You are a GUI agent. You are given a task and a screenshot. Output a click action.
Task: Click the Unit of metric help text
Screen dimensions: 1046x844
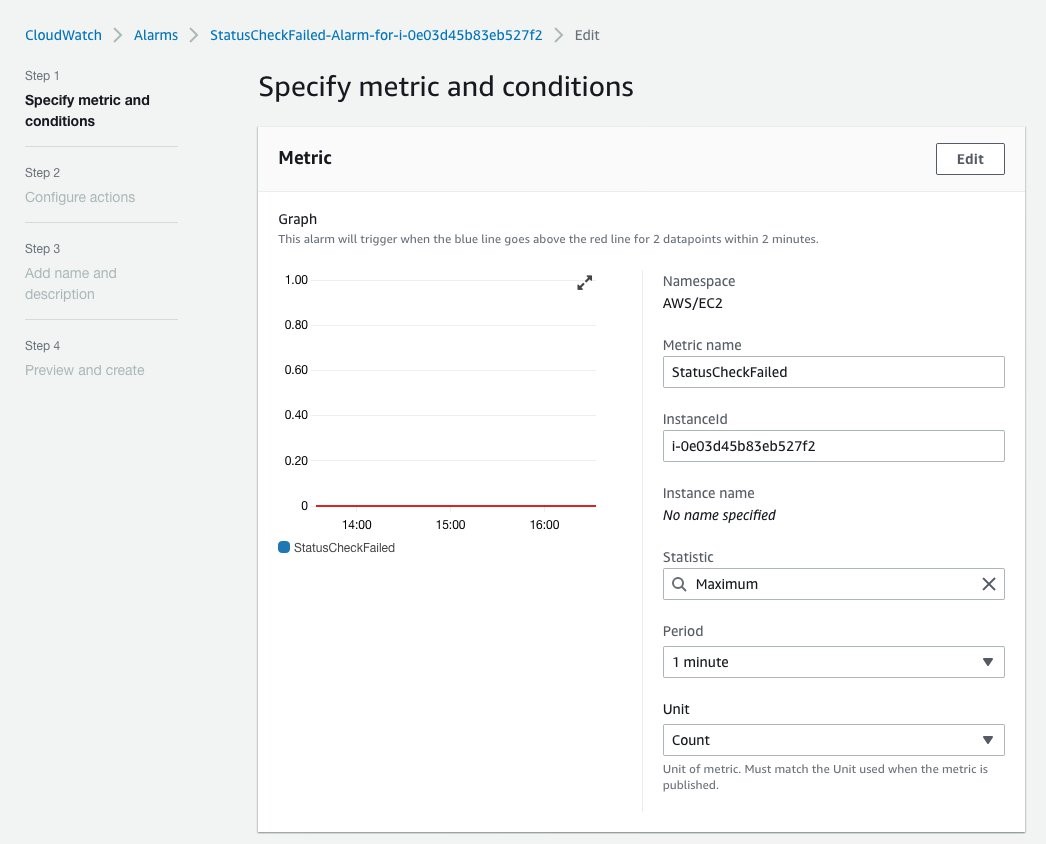[x=825, y=777]
